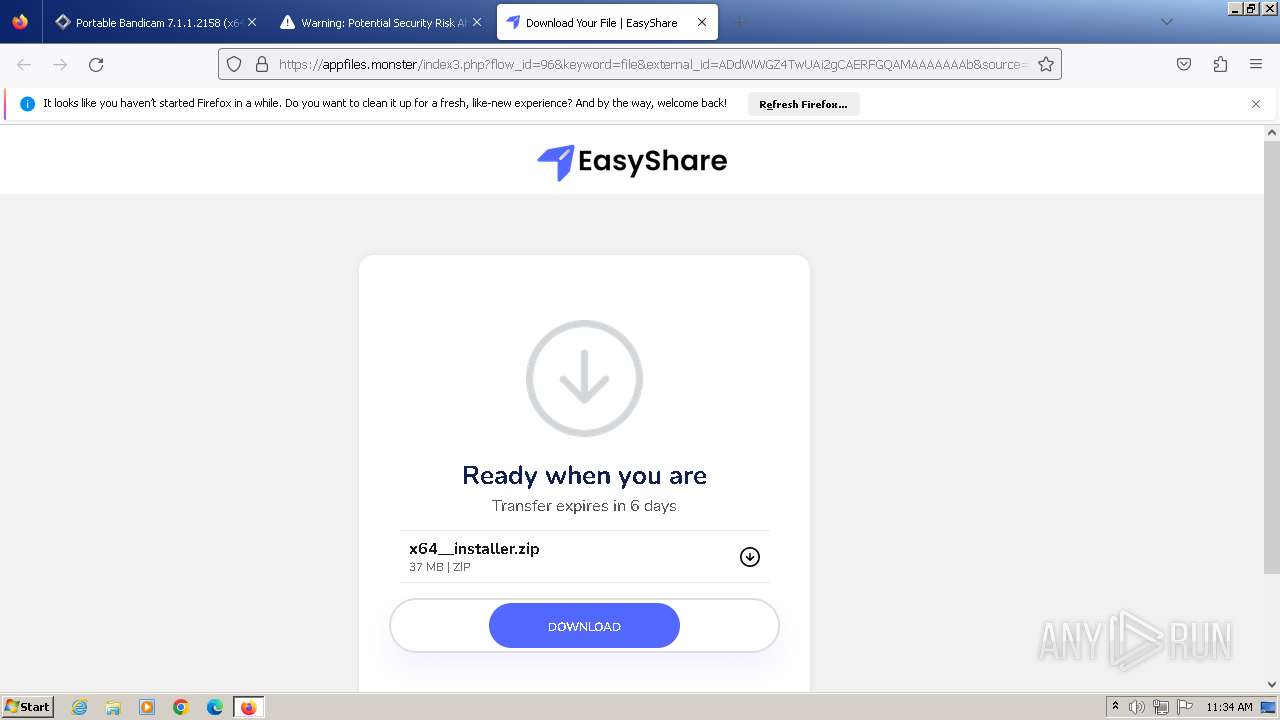Select the Firefox taskbar button
1280x720 pixels.
[248, 707]
